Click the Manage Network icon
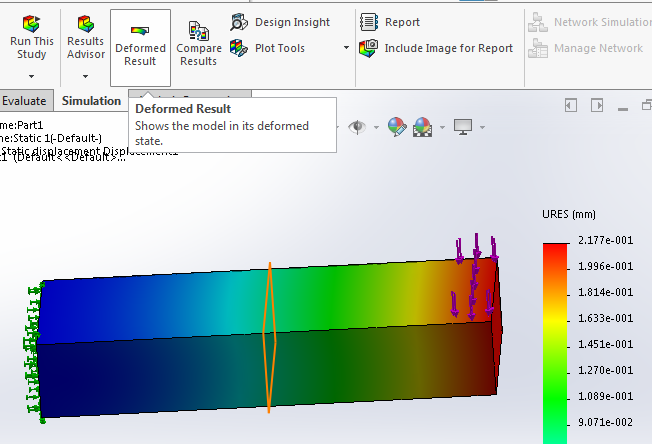Viewport: 652px width, 444px height. [x=538, y=48]
